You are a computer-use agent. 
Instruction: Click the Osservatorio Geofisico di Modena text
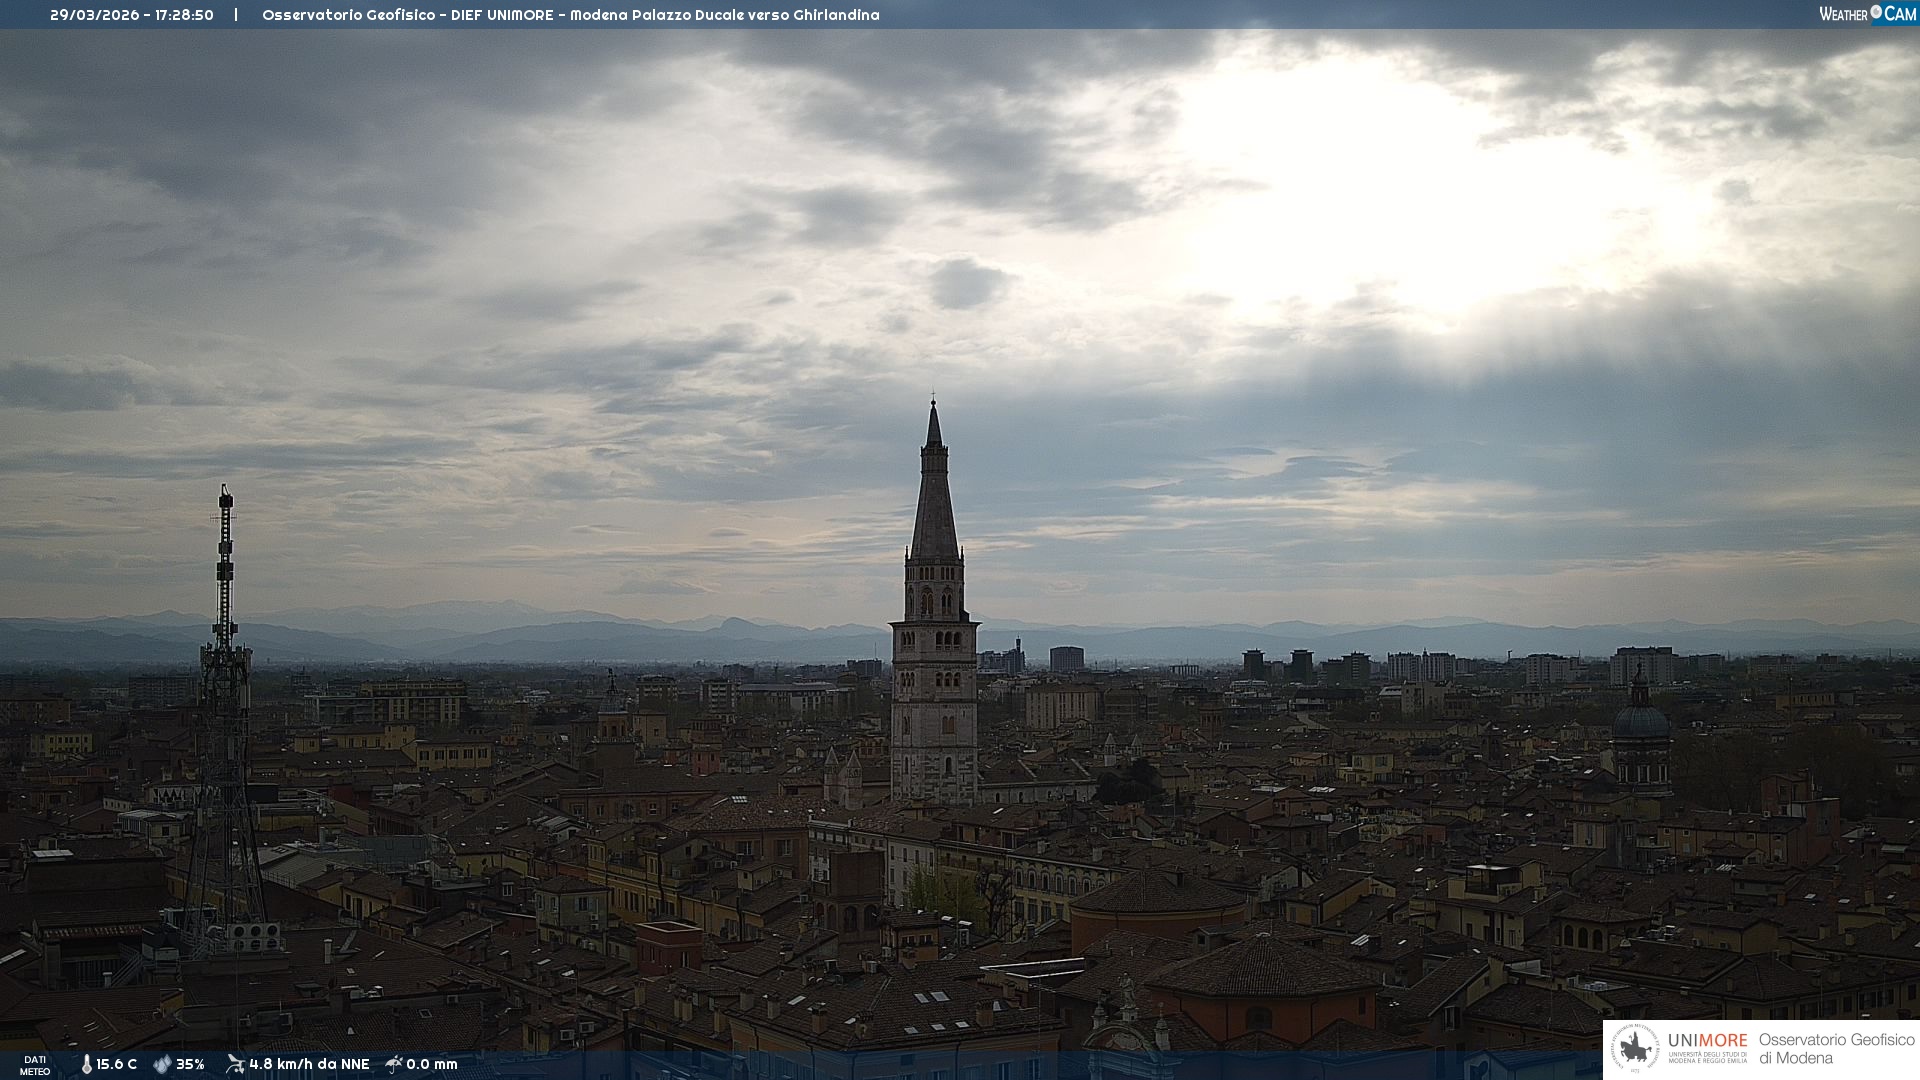coord(1836,1049)
